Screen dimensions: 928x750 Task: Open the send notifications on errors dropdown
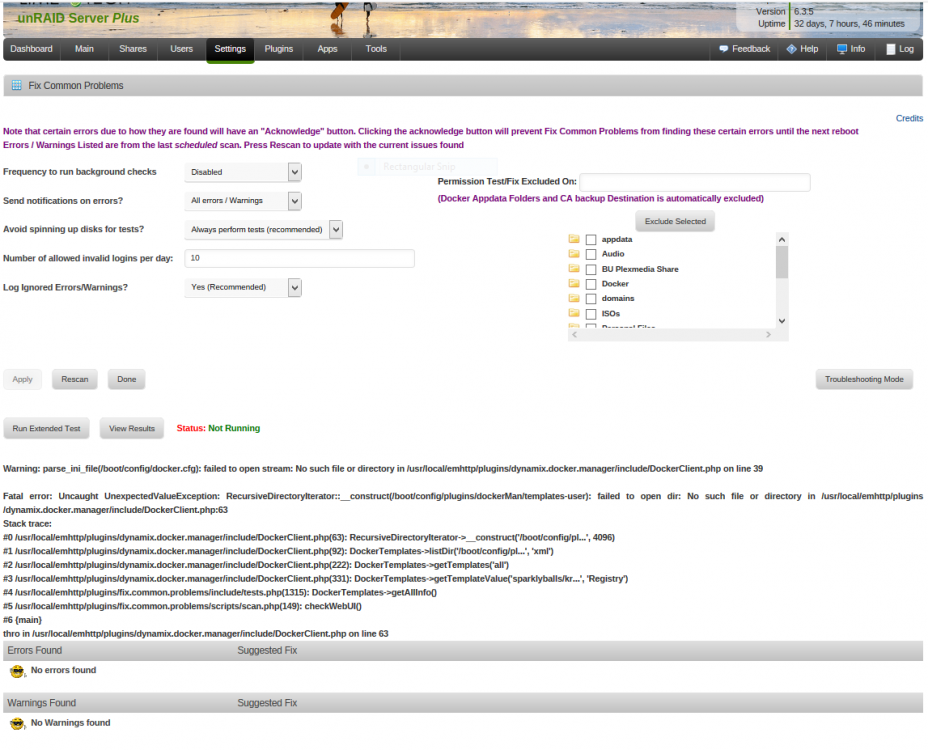tap(243, 201)
